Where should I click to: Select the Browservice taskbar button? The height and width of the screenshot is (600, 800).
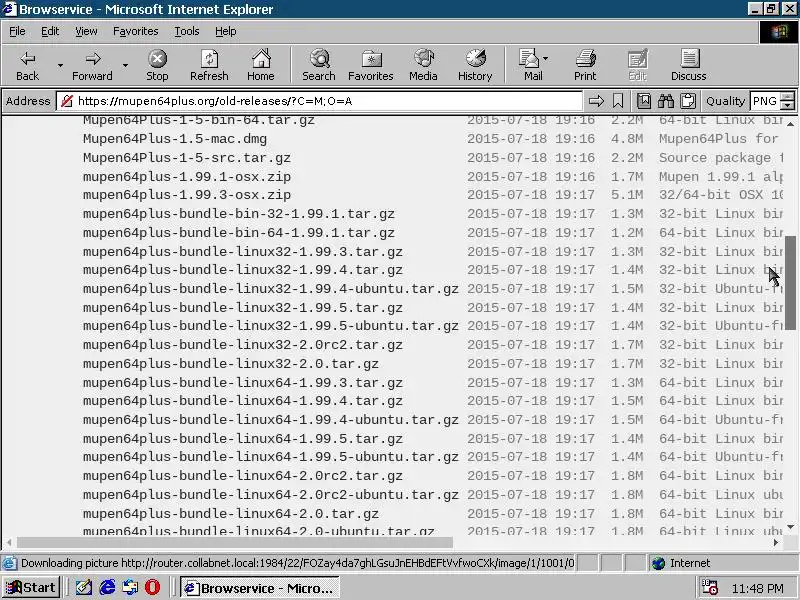(260, 588)
